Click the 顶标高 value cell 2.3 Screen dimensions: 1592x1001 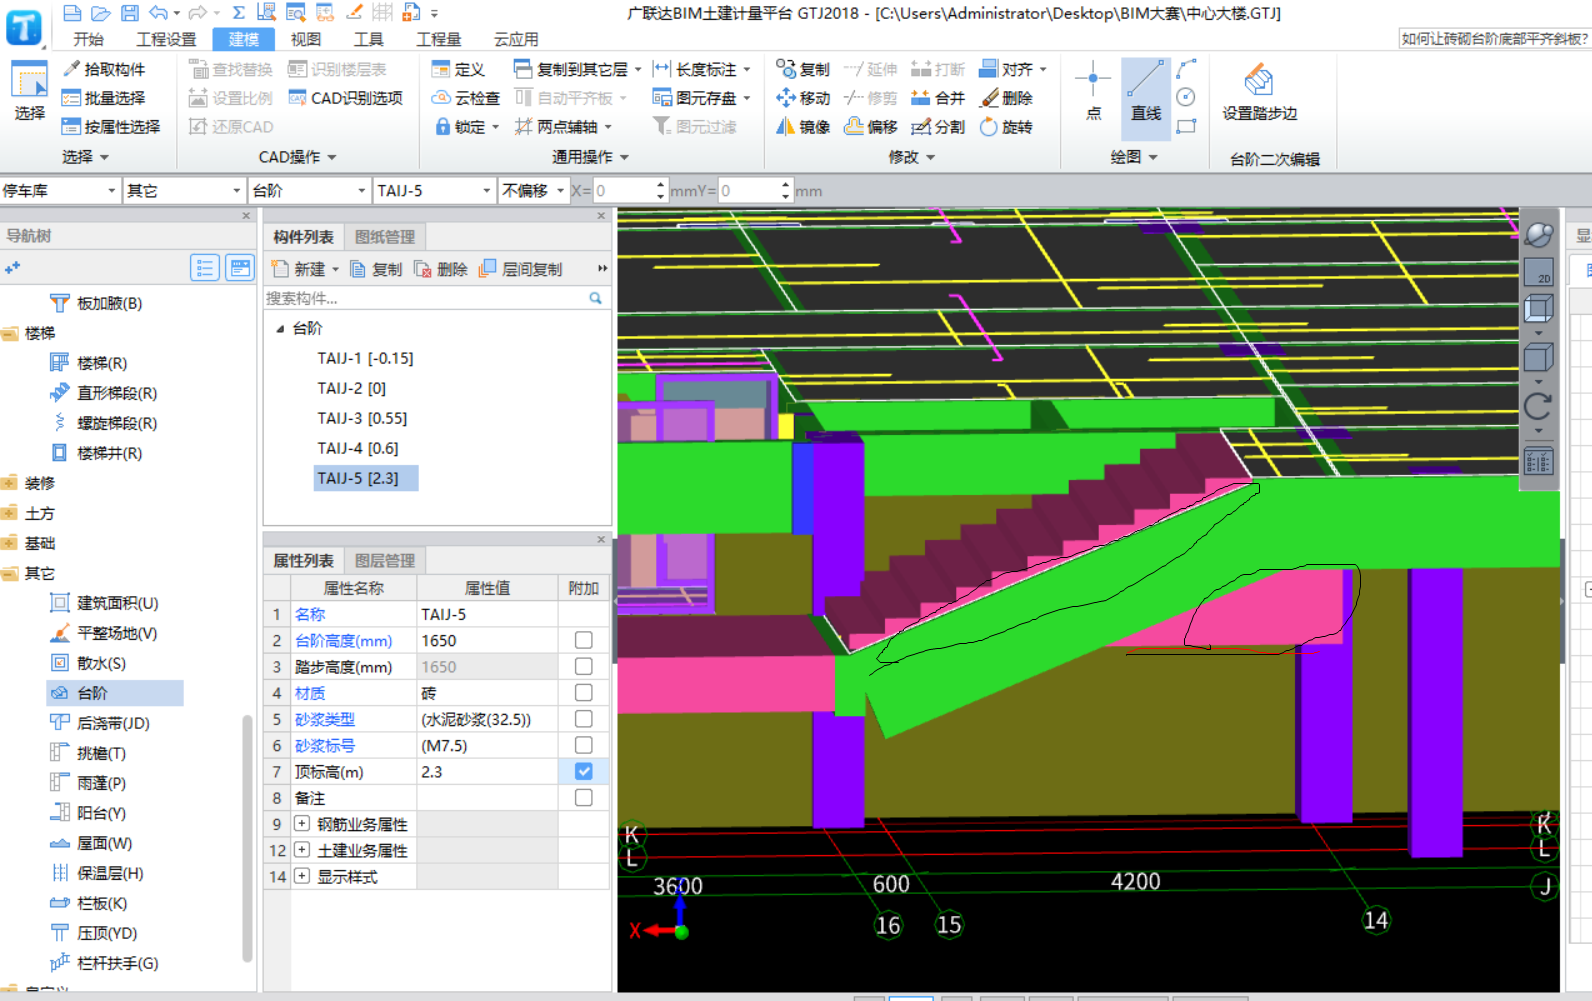click(487, 772)
